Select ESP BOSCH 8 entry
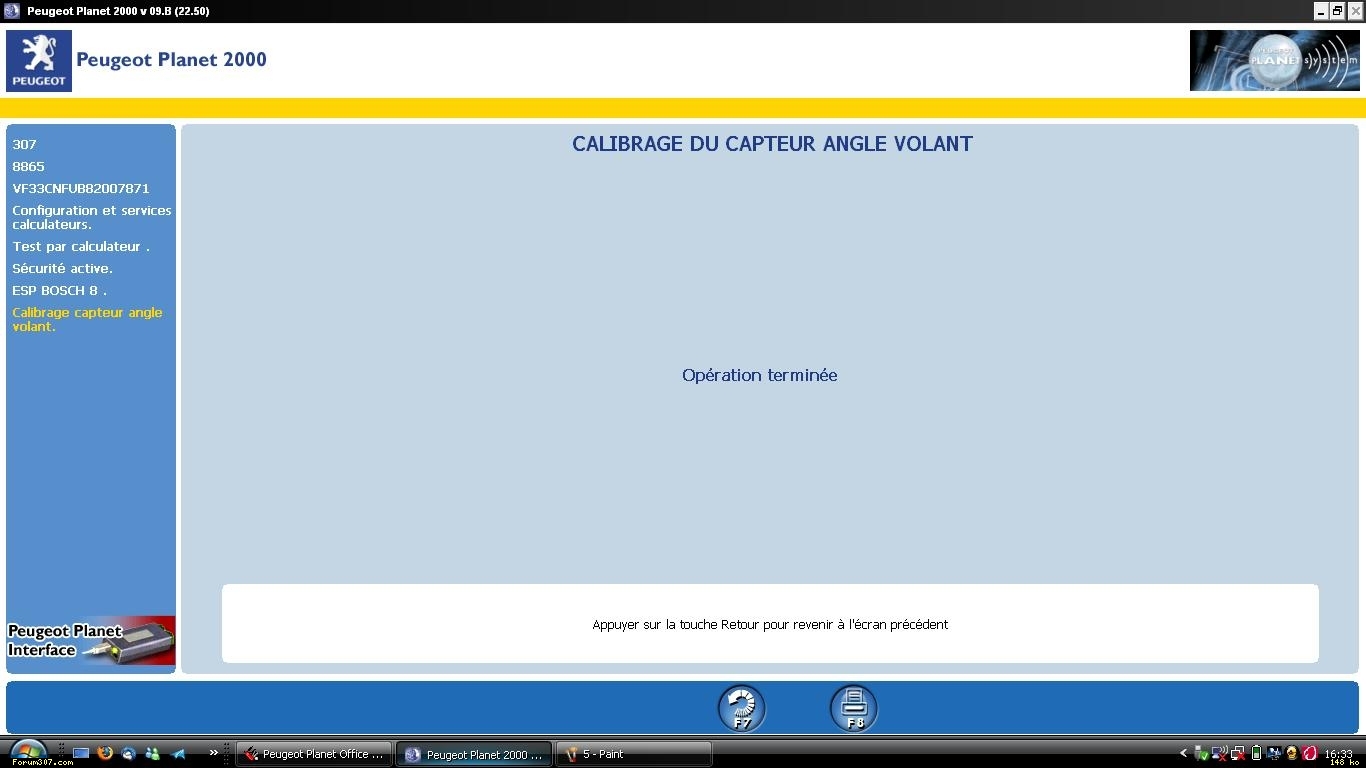Viewport: 1366px width, 768px height. [x=59, y=290]
